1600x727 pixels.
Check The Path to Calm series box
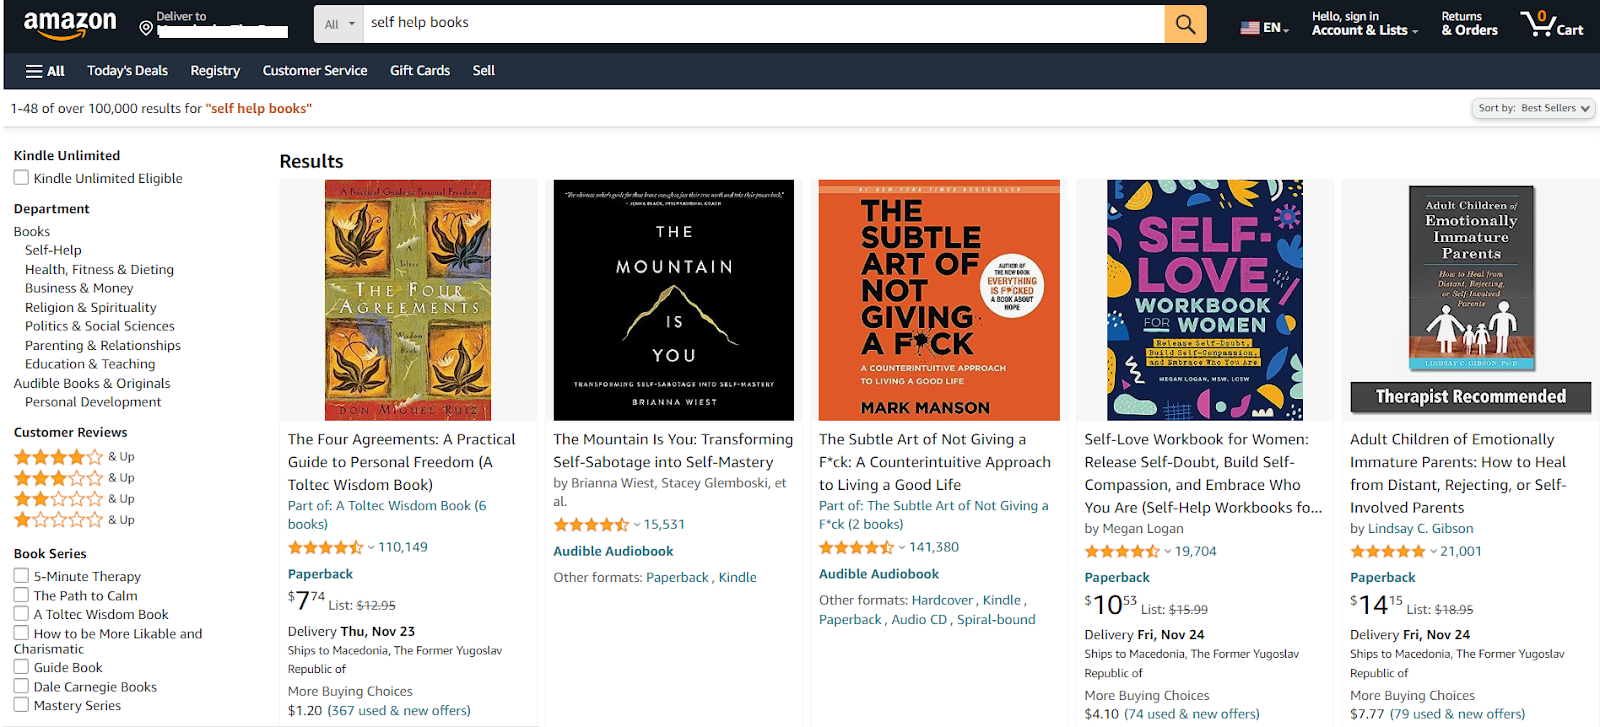click(x=21, y=595)
